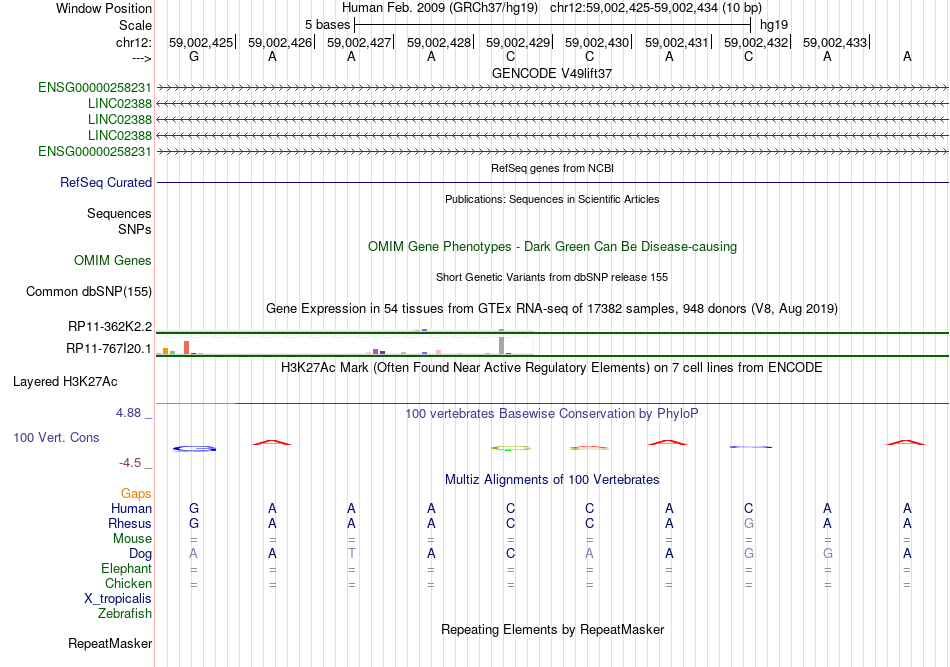Click the OMIM Genes label
The height and width of the screenshot is (667, 950).
pos(113,260)
